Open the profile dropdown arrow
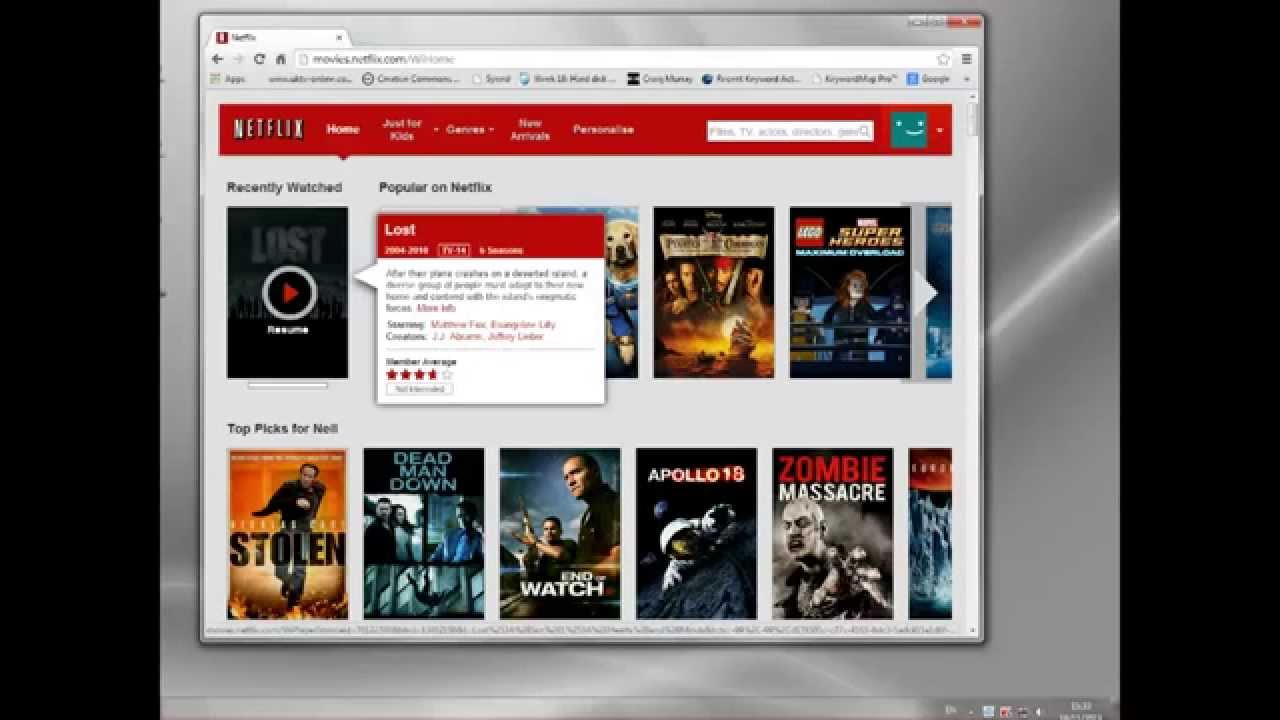Screen dimensions: 1280x720 tap(939, 131)
